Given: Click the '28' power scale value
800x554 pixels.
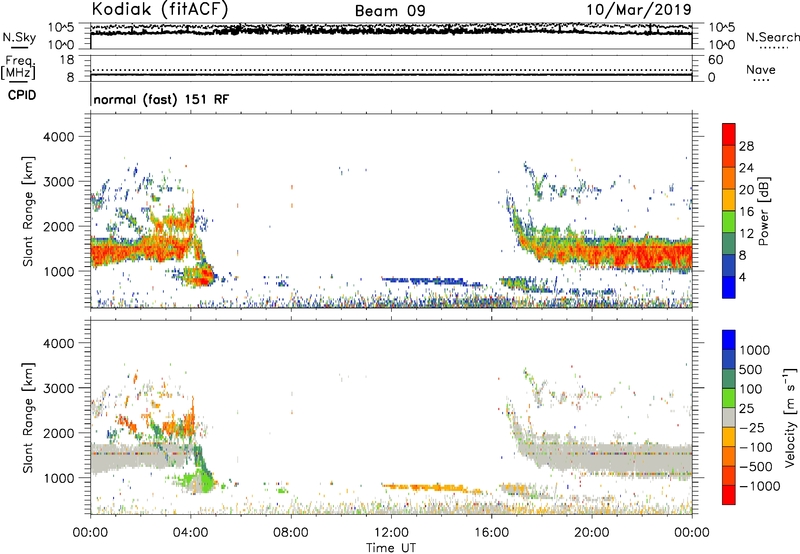Looking at the screenshot, I should point(746,146).
